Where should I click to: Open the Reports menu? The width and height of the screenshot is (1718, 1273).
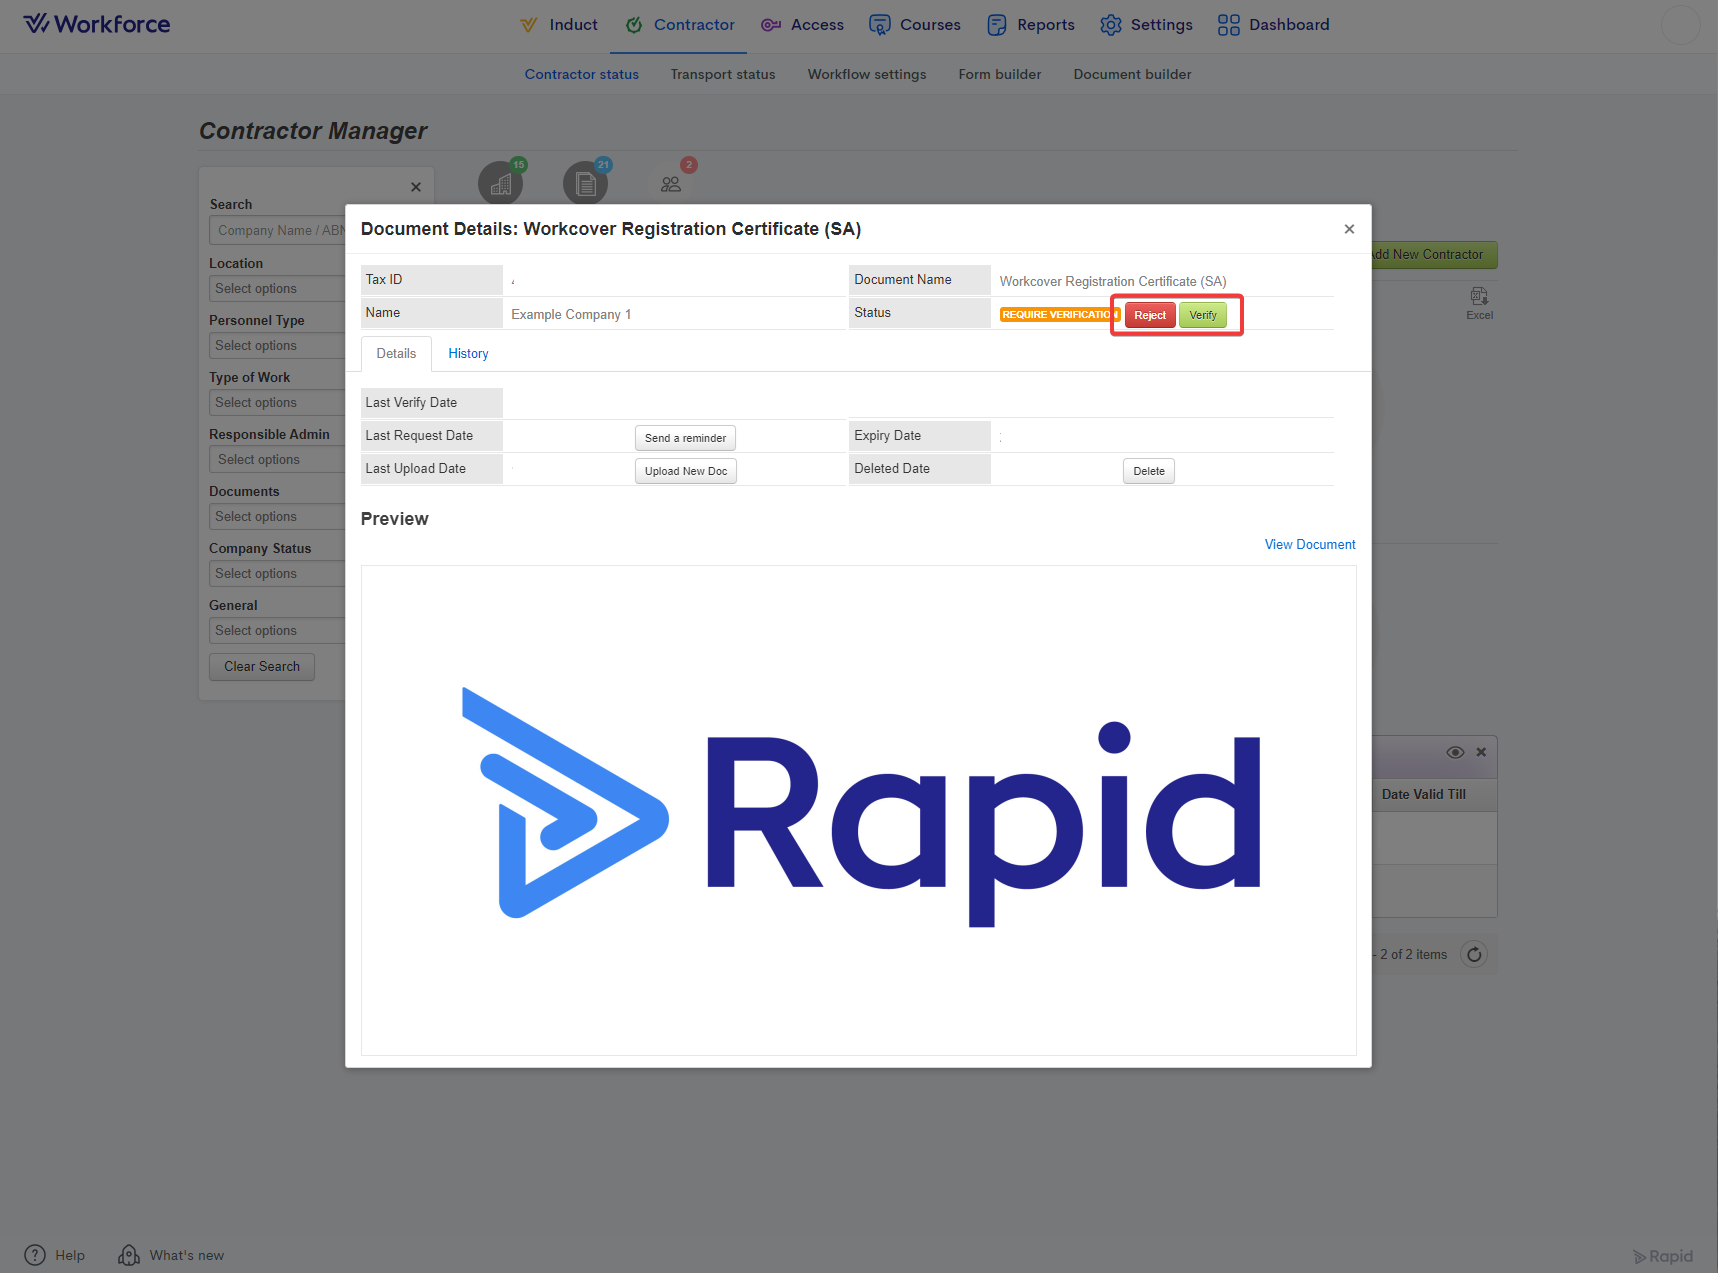click(x=1031, y=25)
